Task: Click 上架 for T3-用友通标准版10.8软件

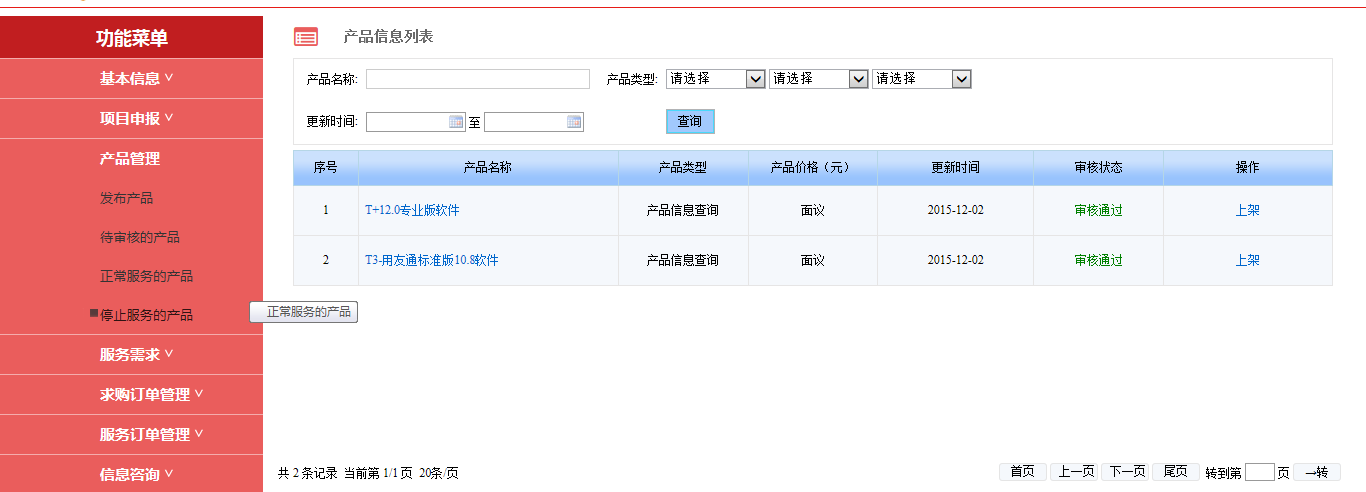Action: (x=1247, y=260)
